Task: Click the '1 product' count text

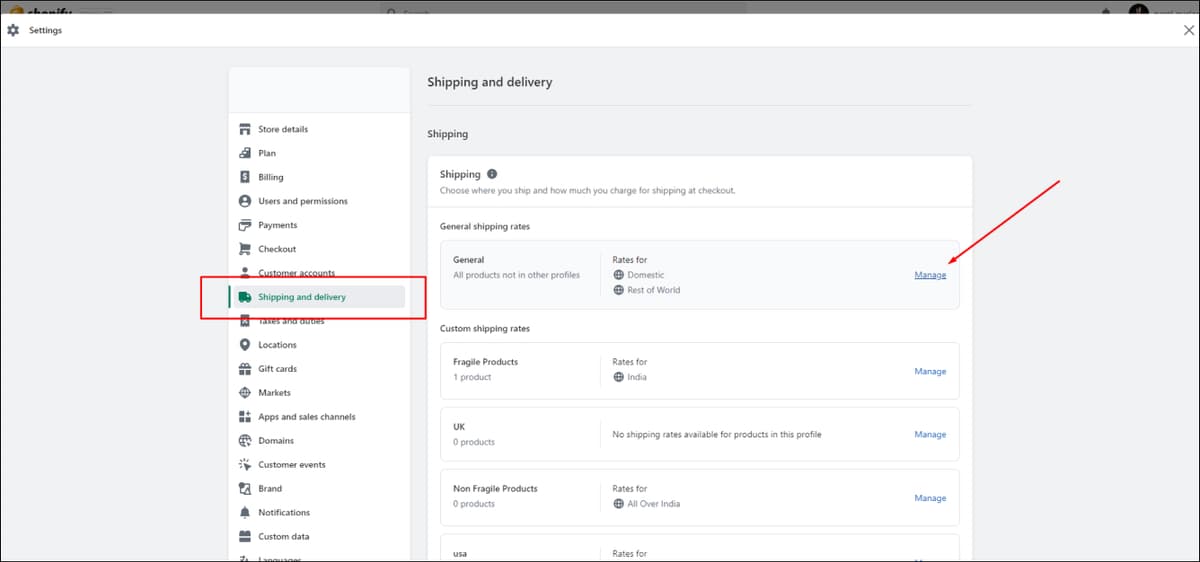Action: click(x=472, y=378)
